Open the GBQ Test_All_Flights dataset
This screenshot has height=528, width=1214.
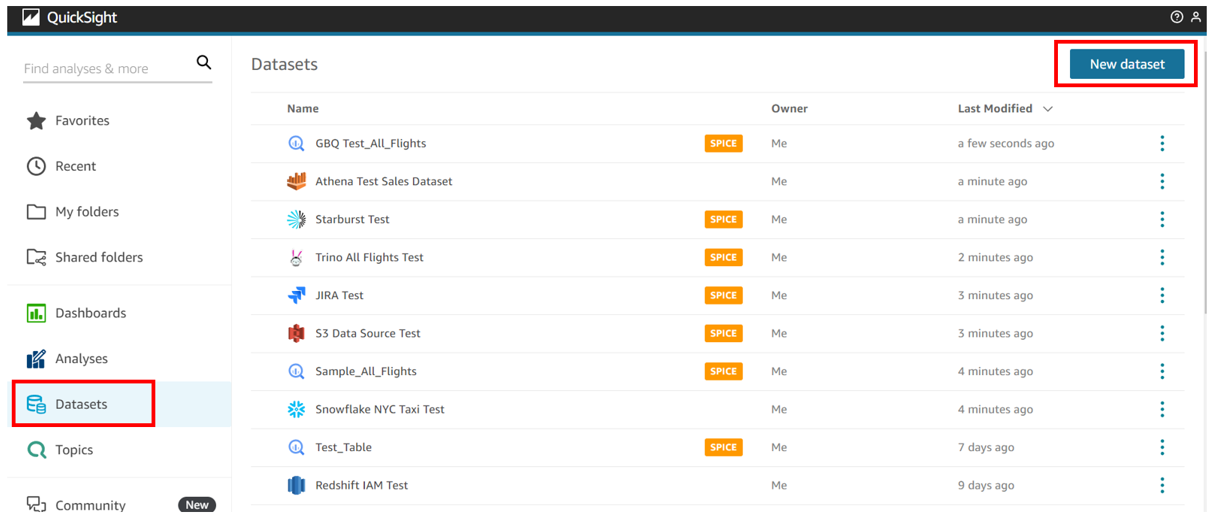coord(371,144)
